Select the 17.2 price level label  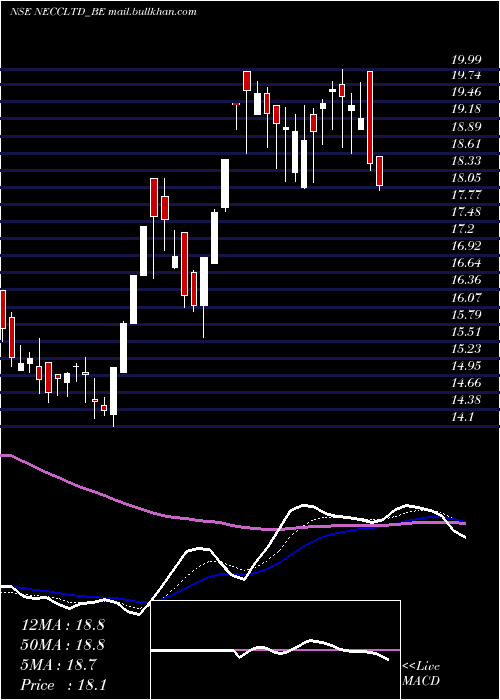click(462, 229)
